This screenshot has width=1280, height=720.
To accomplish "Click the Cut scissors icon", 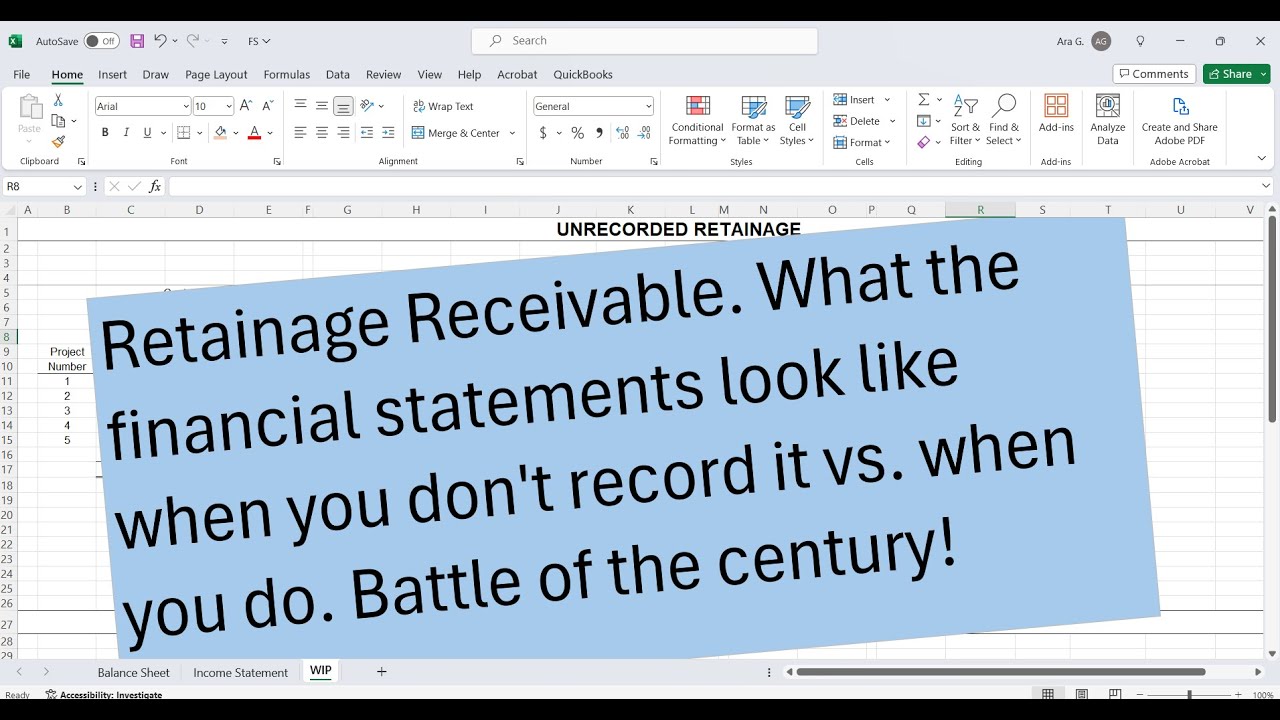I will coord(58,100).
